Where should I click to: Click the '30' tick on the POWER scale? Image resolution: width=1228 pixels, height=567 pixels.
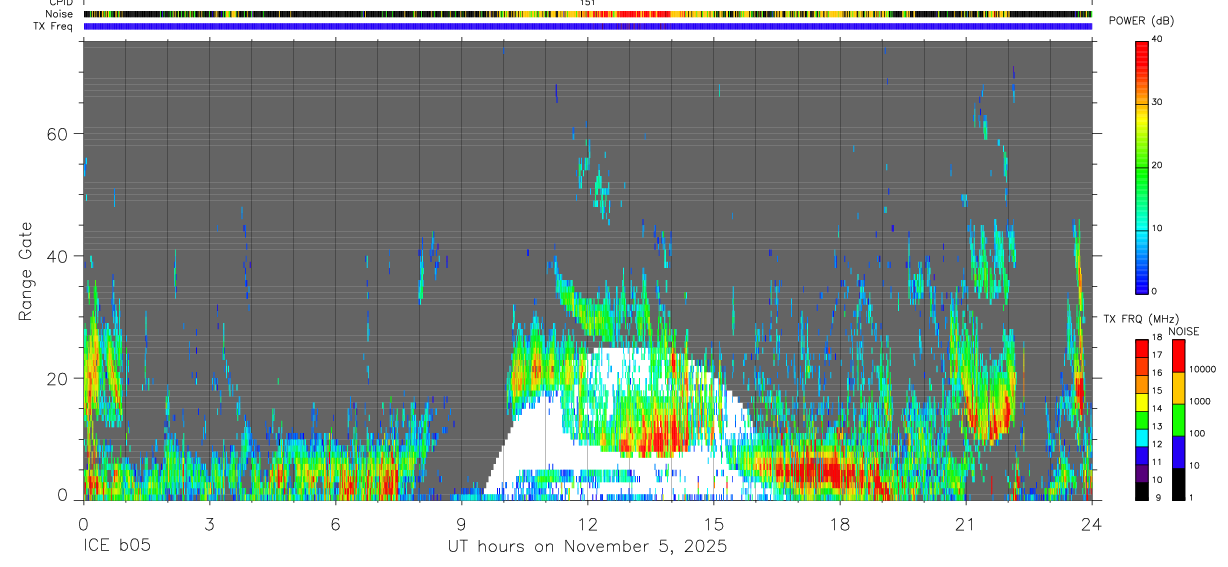[1157, 102]
